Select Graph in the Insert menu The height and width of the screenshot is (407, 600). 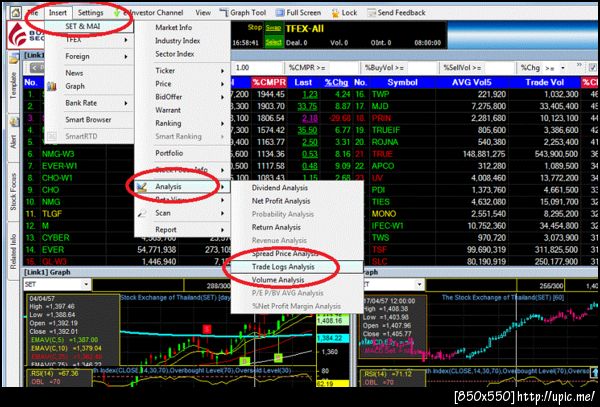coord(75,86)
